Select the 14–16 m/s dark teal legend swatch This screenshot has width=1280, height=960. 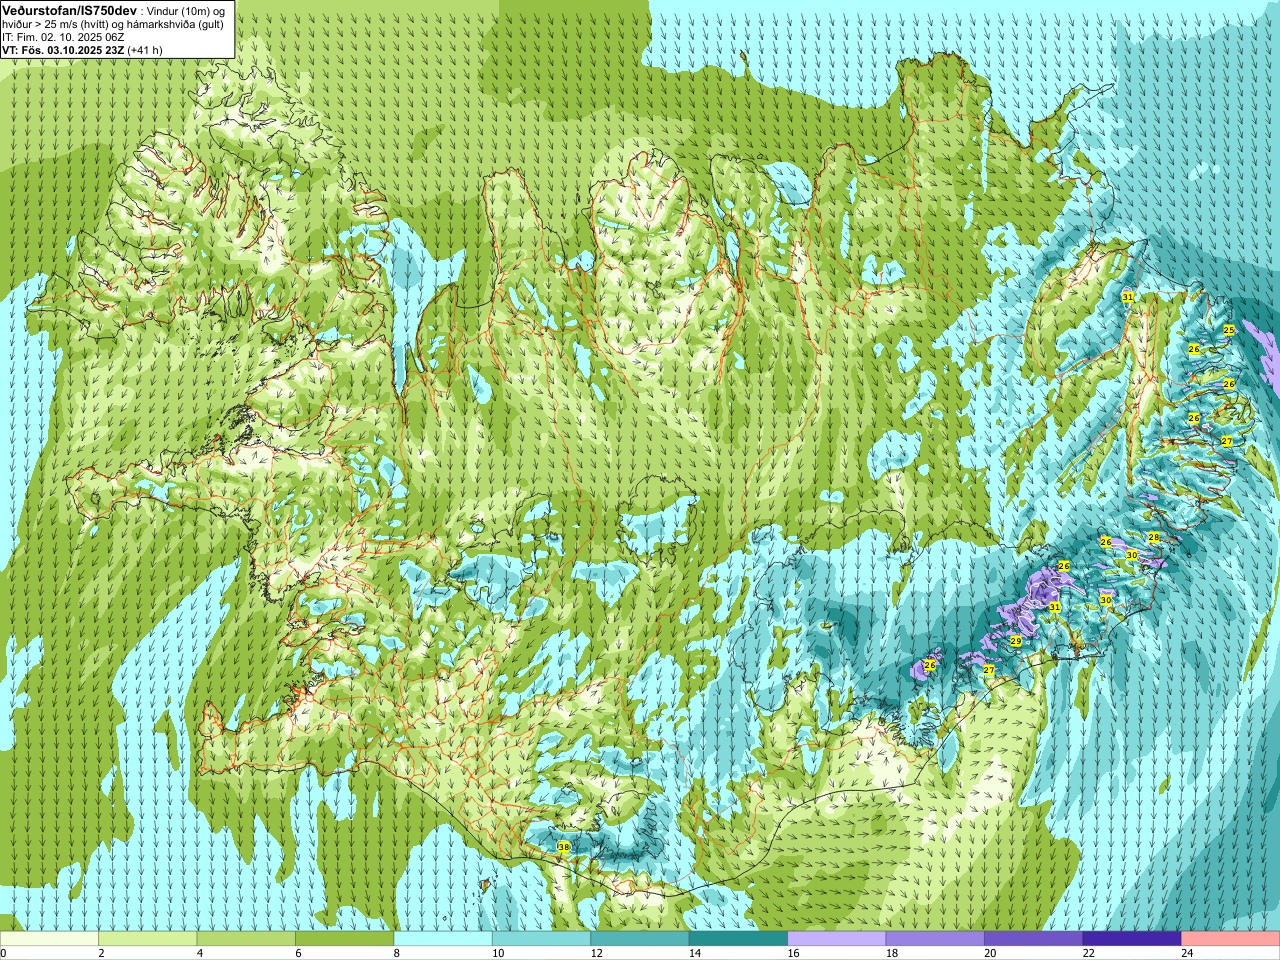coord(739,939)
